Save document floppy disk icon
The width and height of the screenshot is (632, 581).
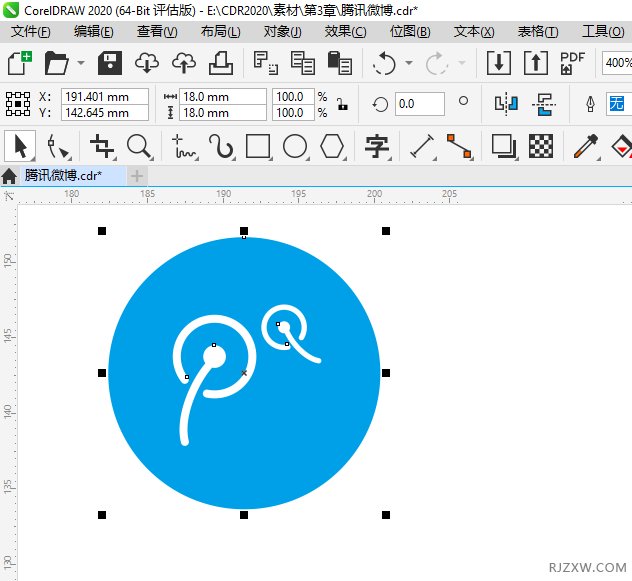point(110,63)
